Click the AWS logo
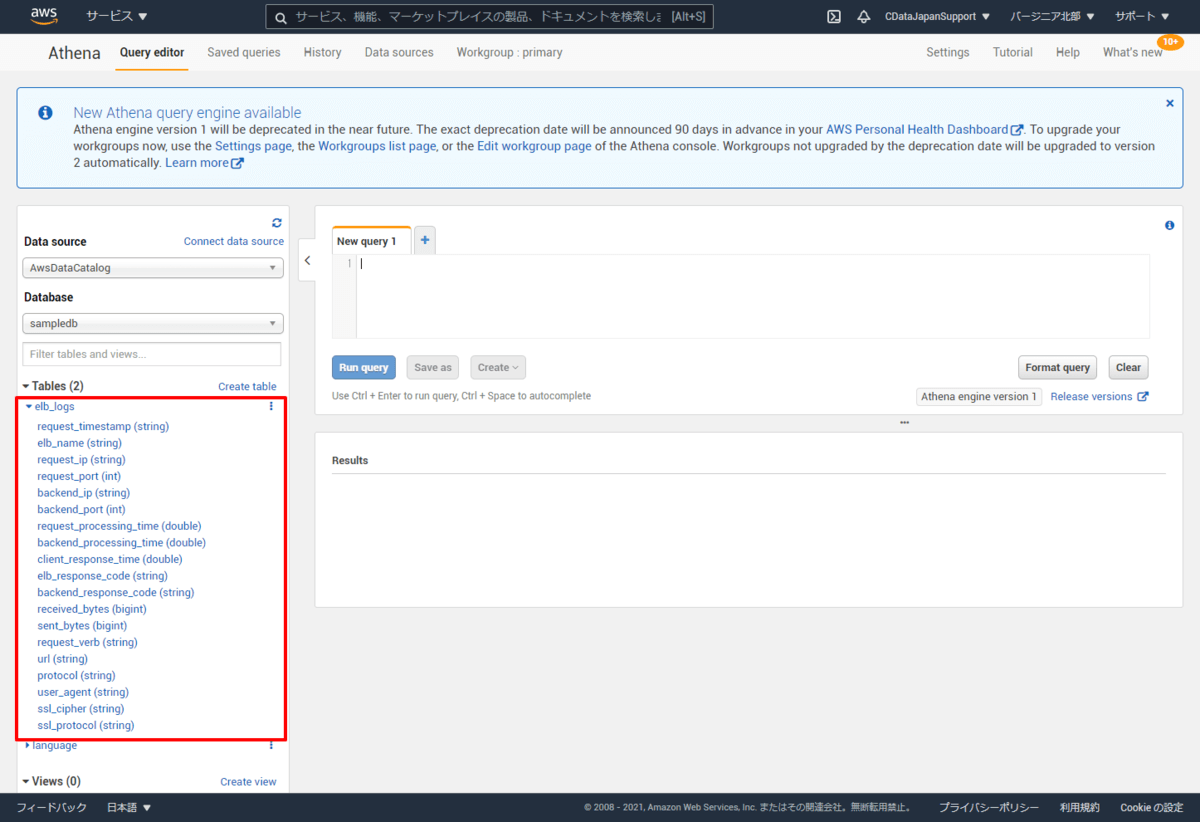Screen dimensions: 1200x822 point(44,15)
